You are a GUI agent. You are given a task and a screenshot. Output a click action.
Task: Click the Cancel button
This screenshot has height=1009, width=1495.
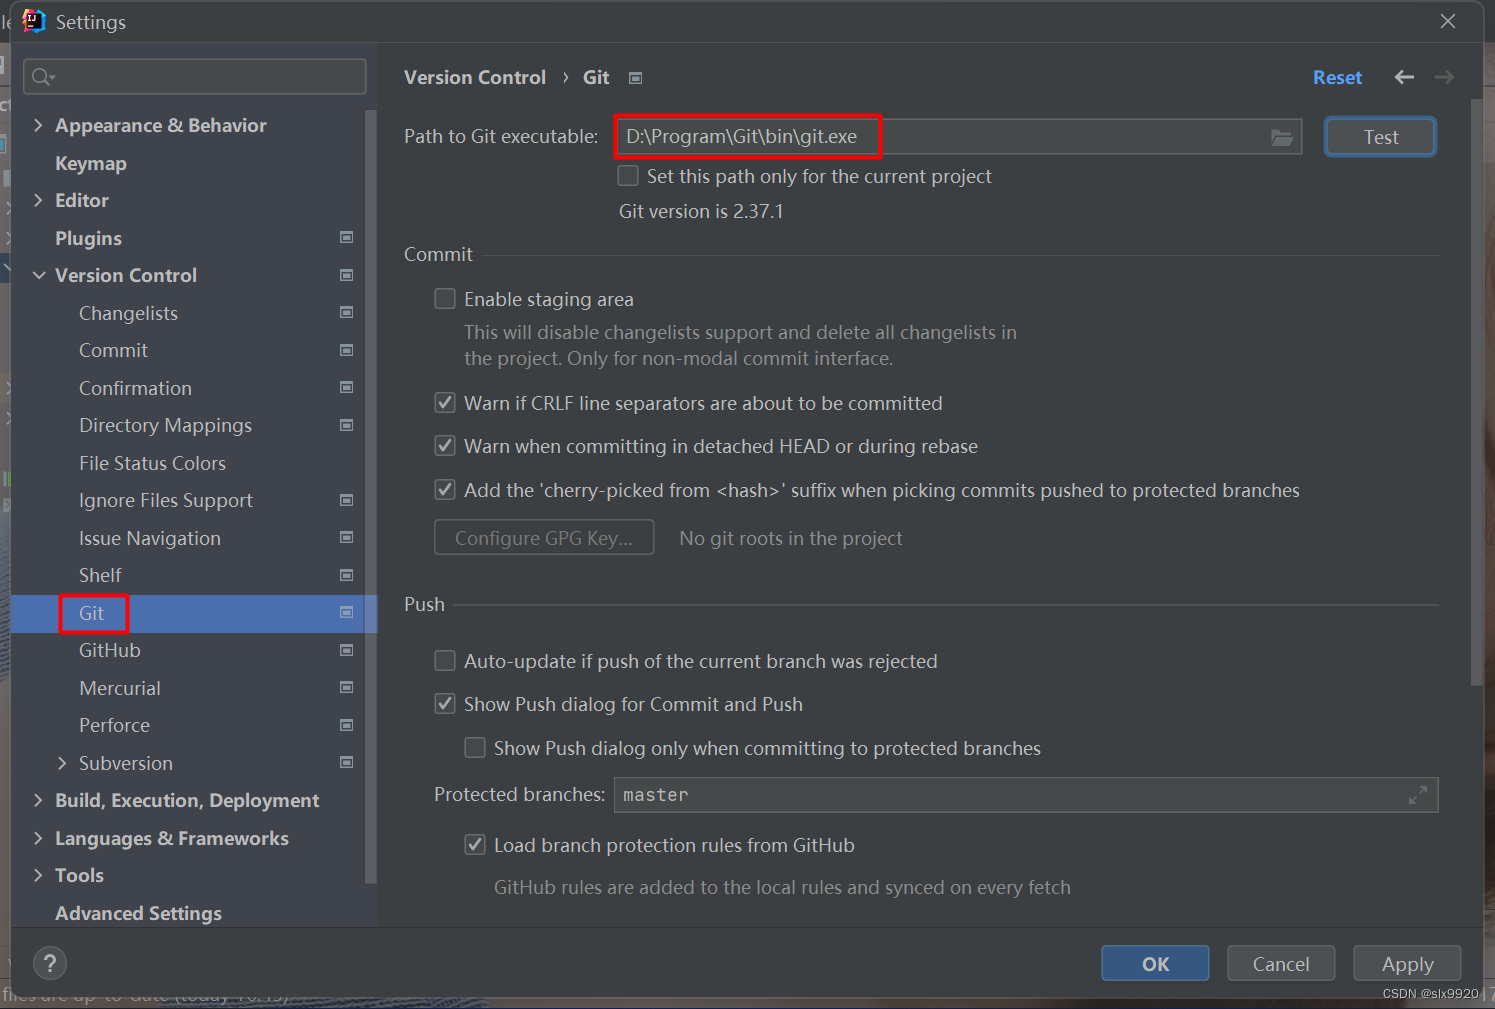[x=1281, y=964]
